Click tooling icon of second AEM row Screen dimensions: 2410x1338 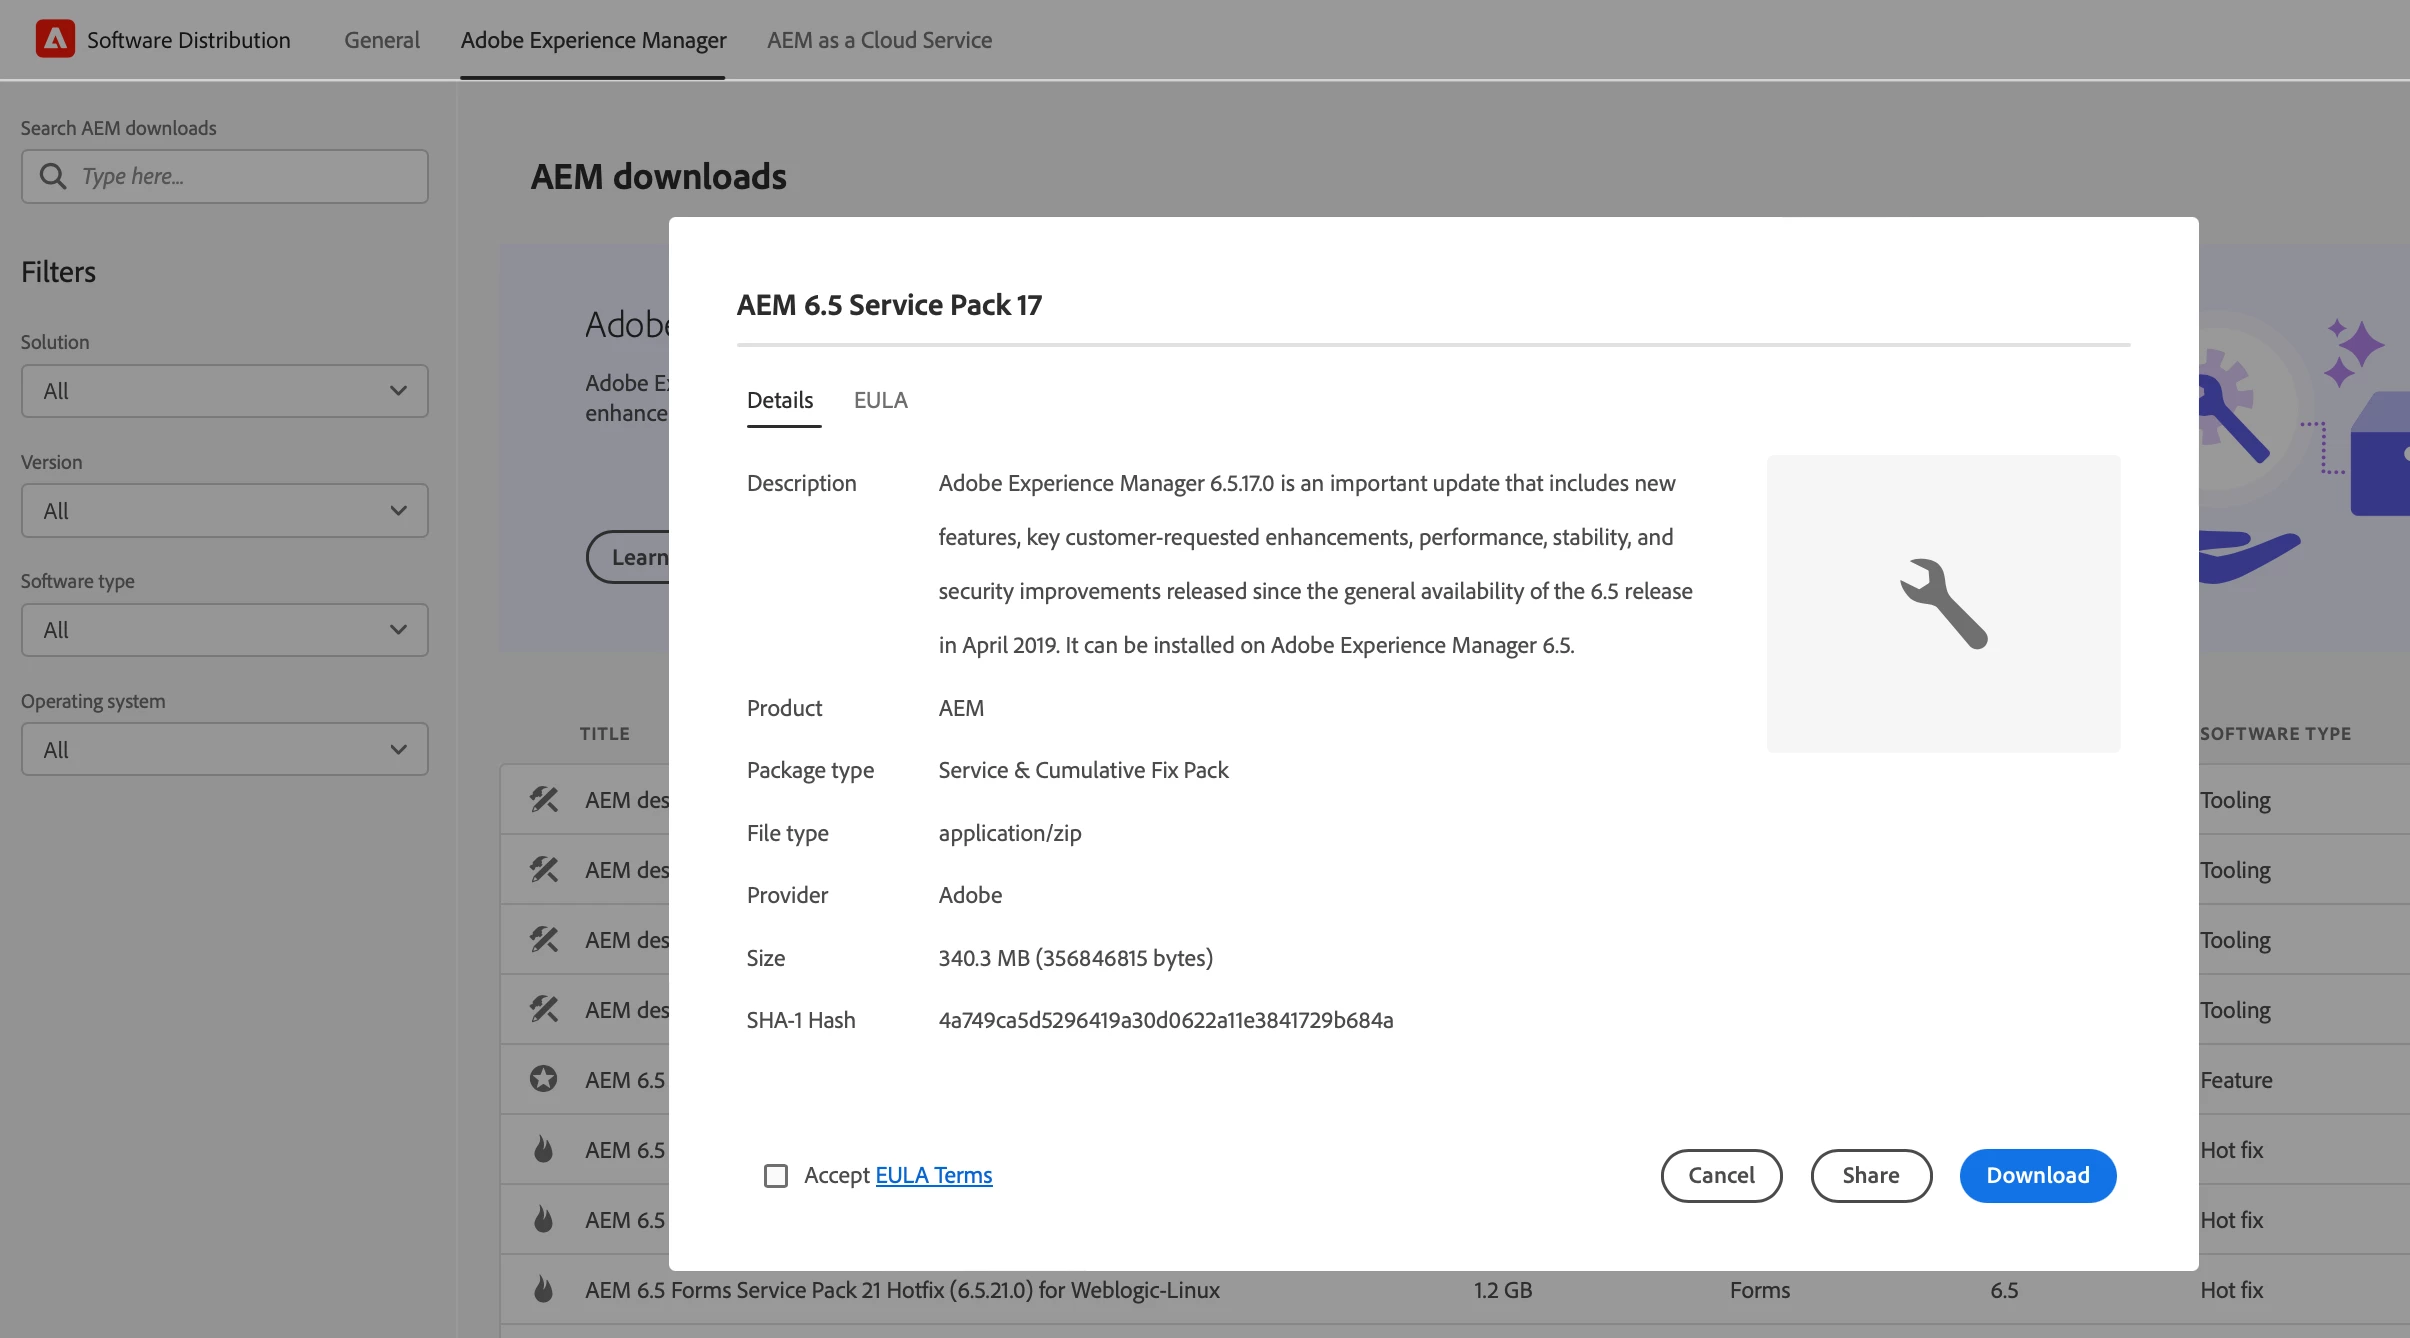(543, 869)
